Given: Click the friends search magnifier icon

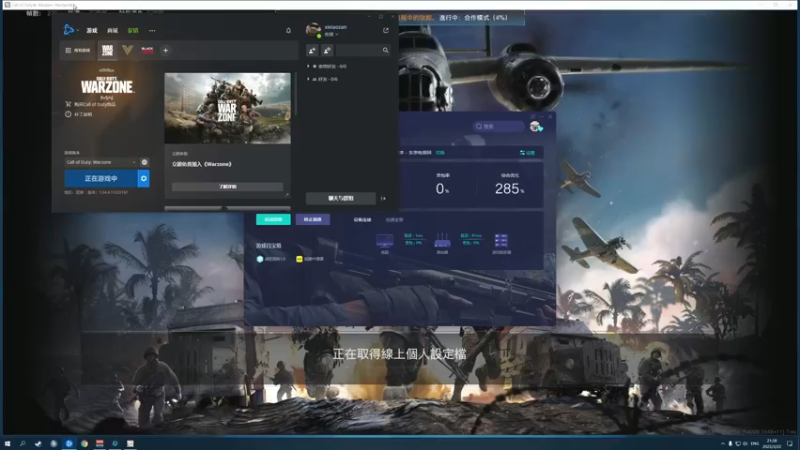Looking at the screenshot, I should (386, 51).
